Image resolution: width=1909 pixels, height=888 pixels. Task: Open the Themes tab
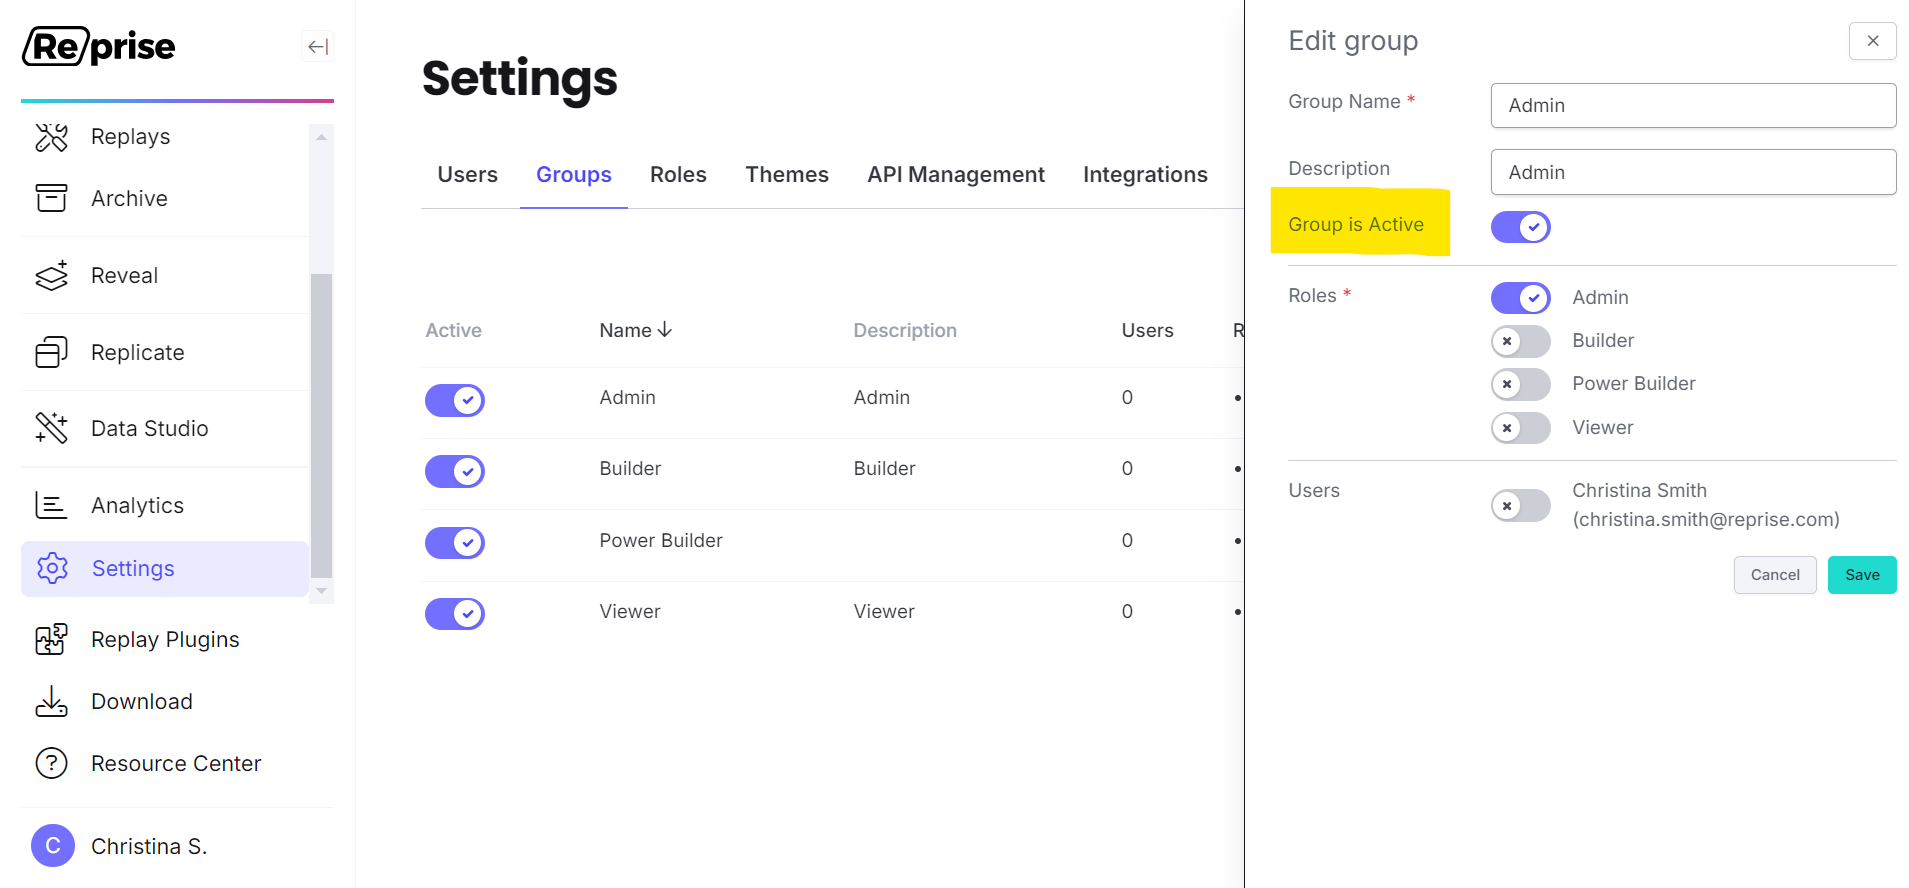[787, 175]
